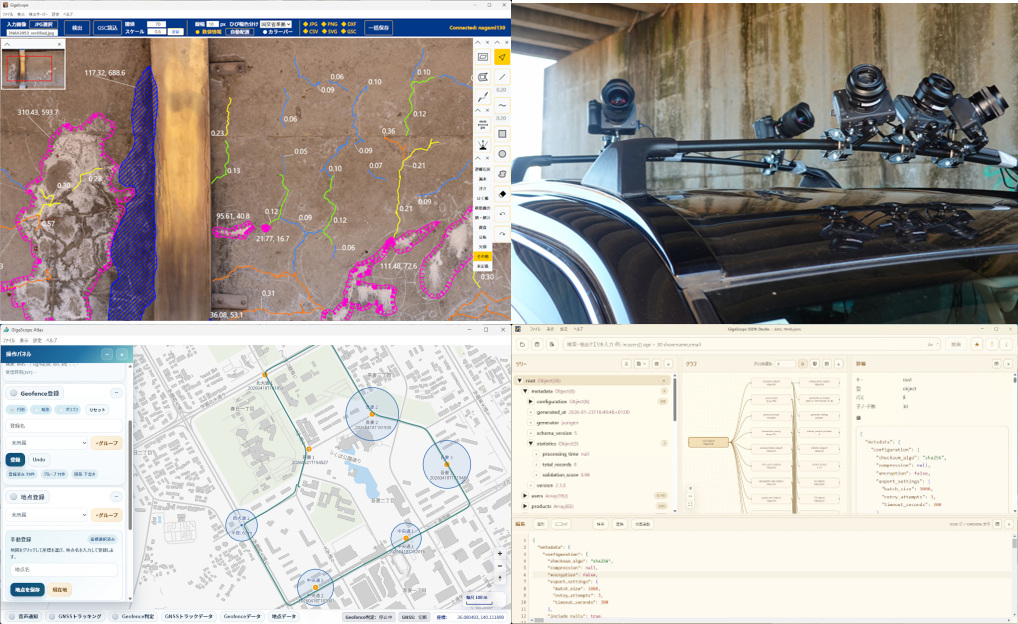This screenshot has width=1018, height=624.
Task: Click the 登録名 input field in Atlas
Action: (64, 426)
